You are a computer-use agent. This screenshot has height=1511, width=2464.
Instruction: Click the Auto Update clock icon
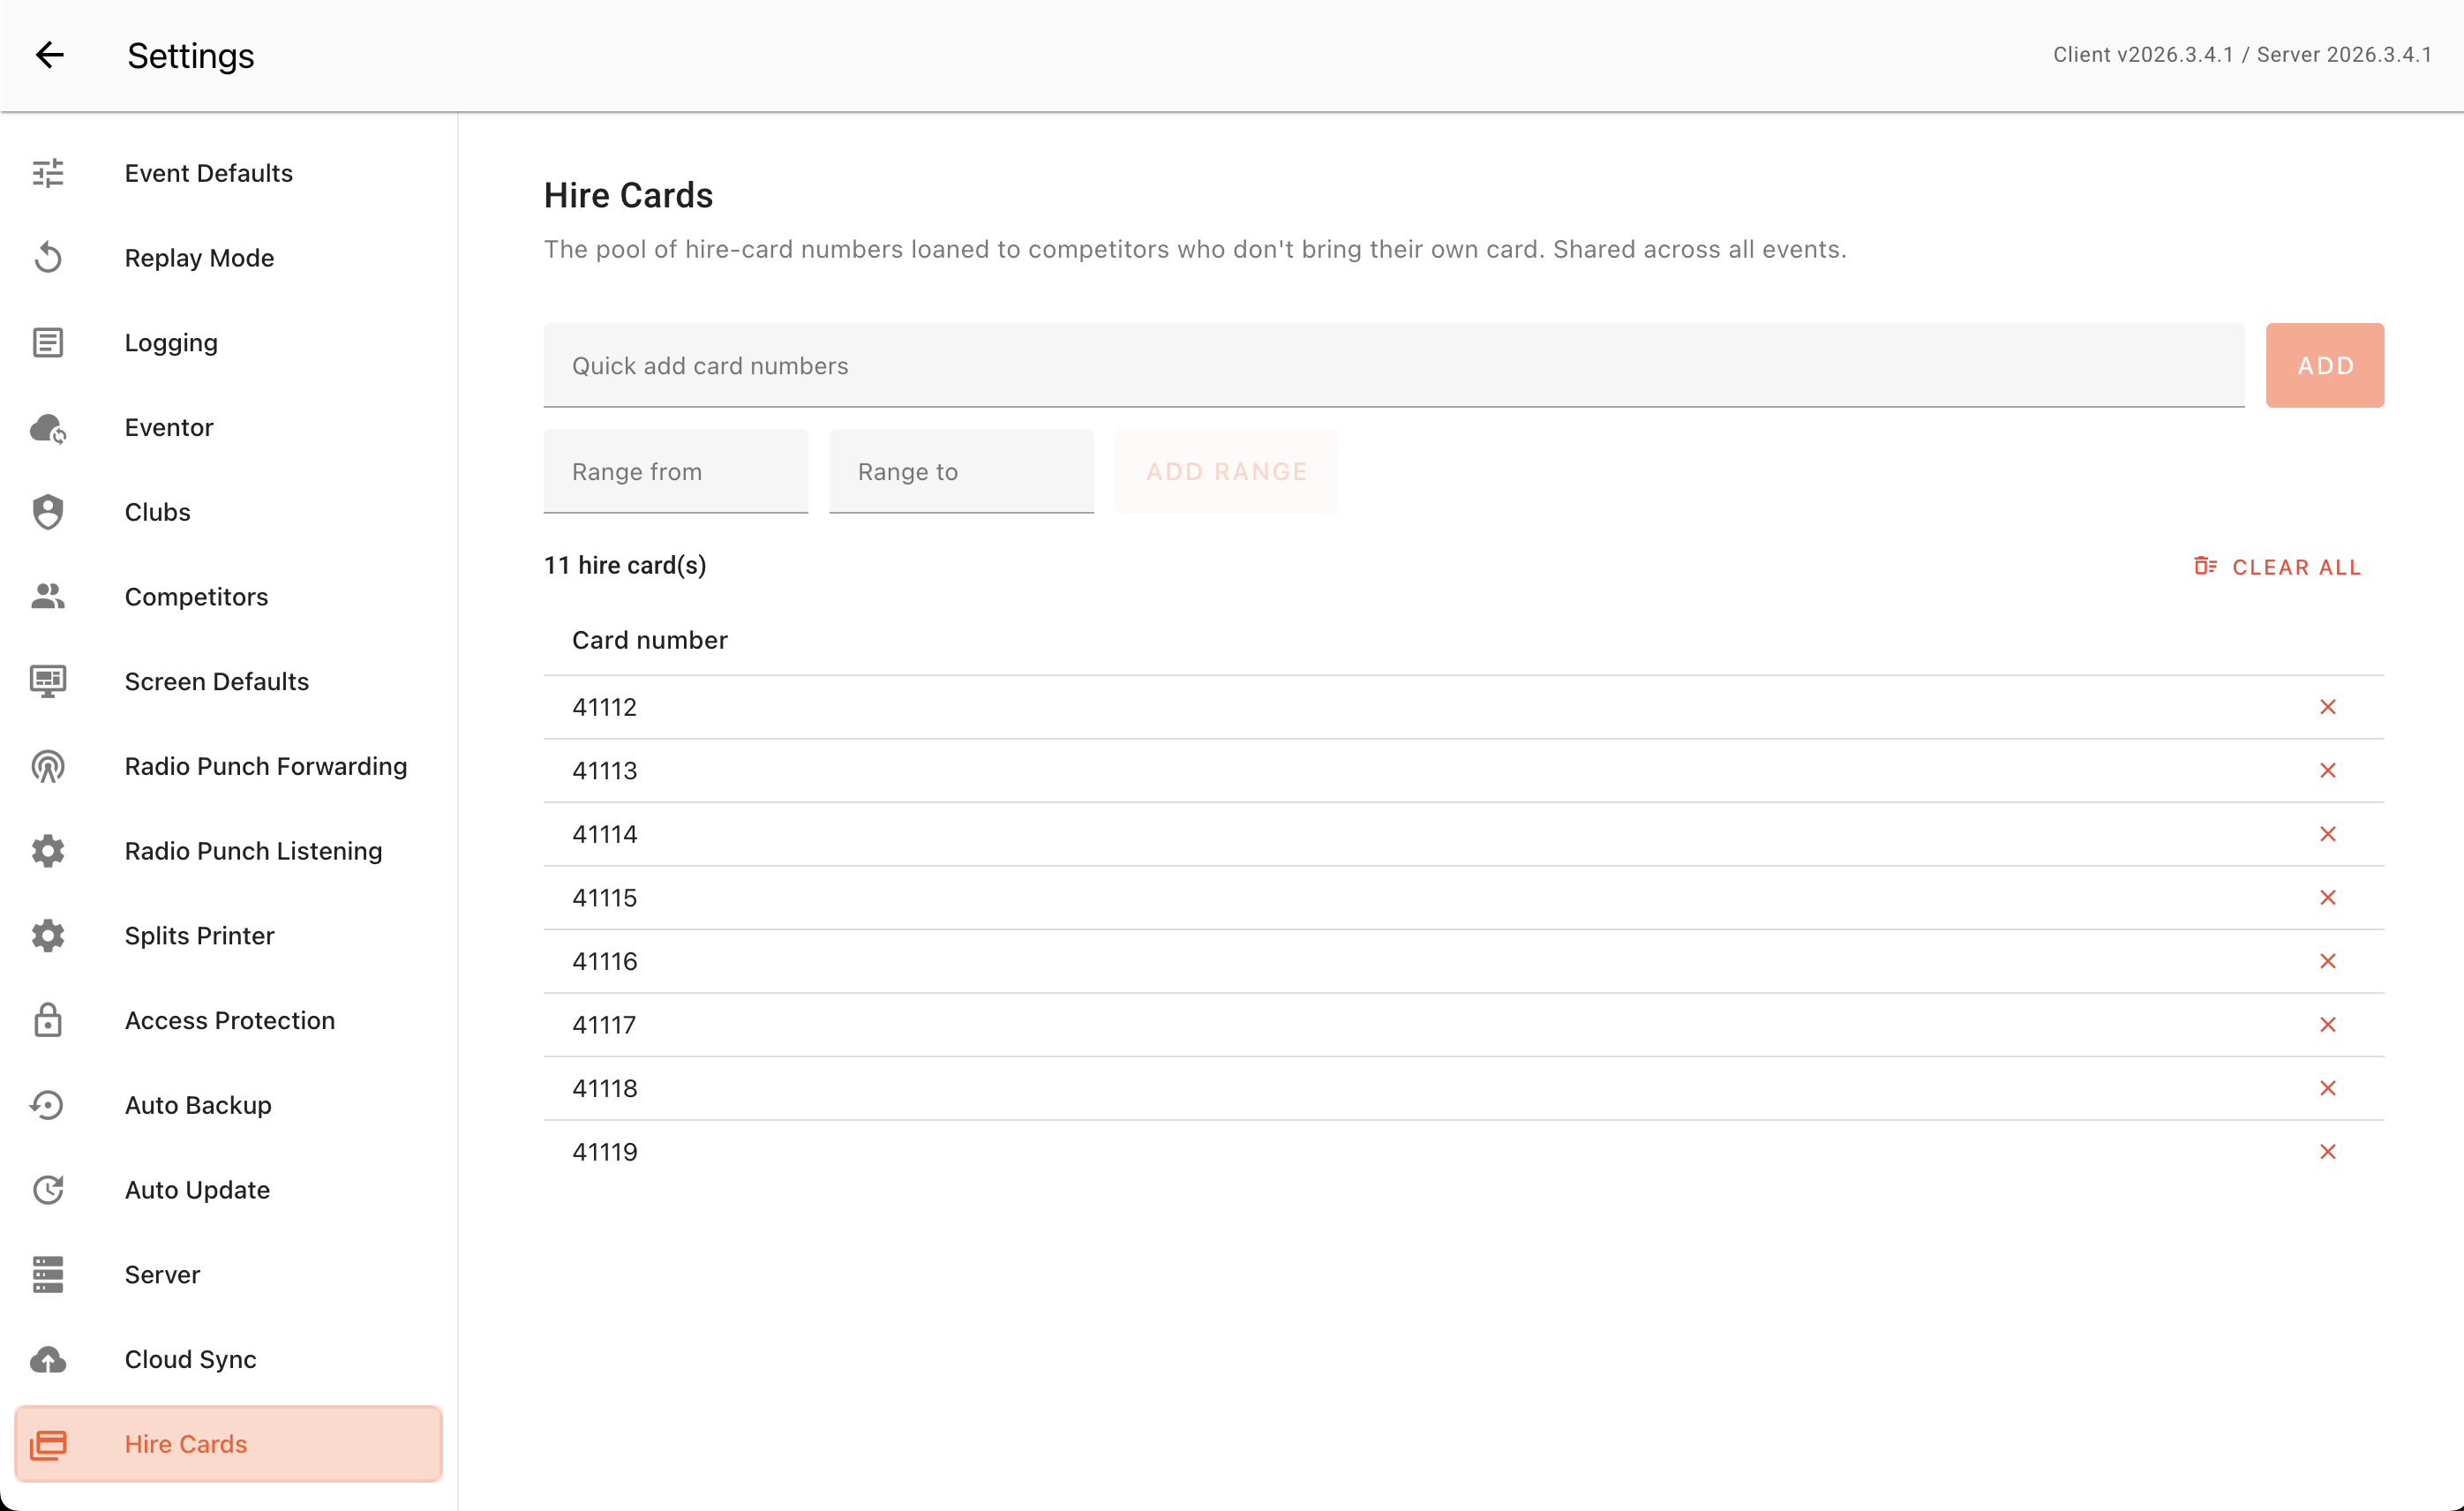pyautogui.click(x=48, y=1190)
